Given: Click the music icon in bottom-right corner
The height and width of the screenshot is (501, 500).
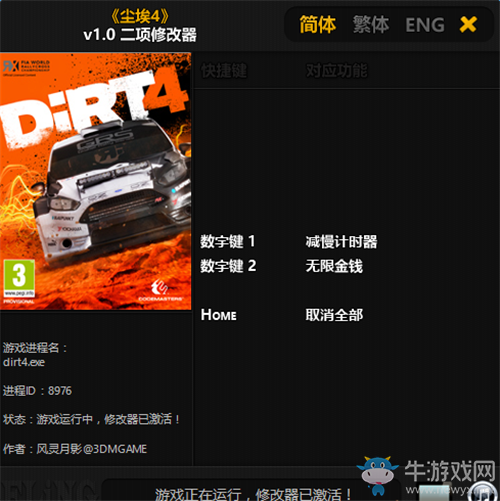Looking at the screenshot, I should [x=483, y=492].
